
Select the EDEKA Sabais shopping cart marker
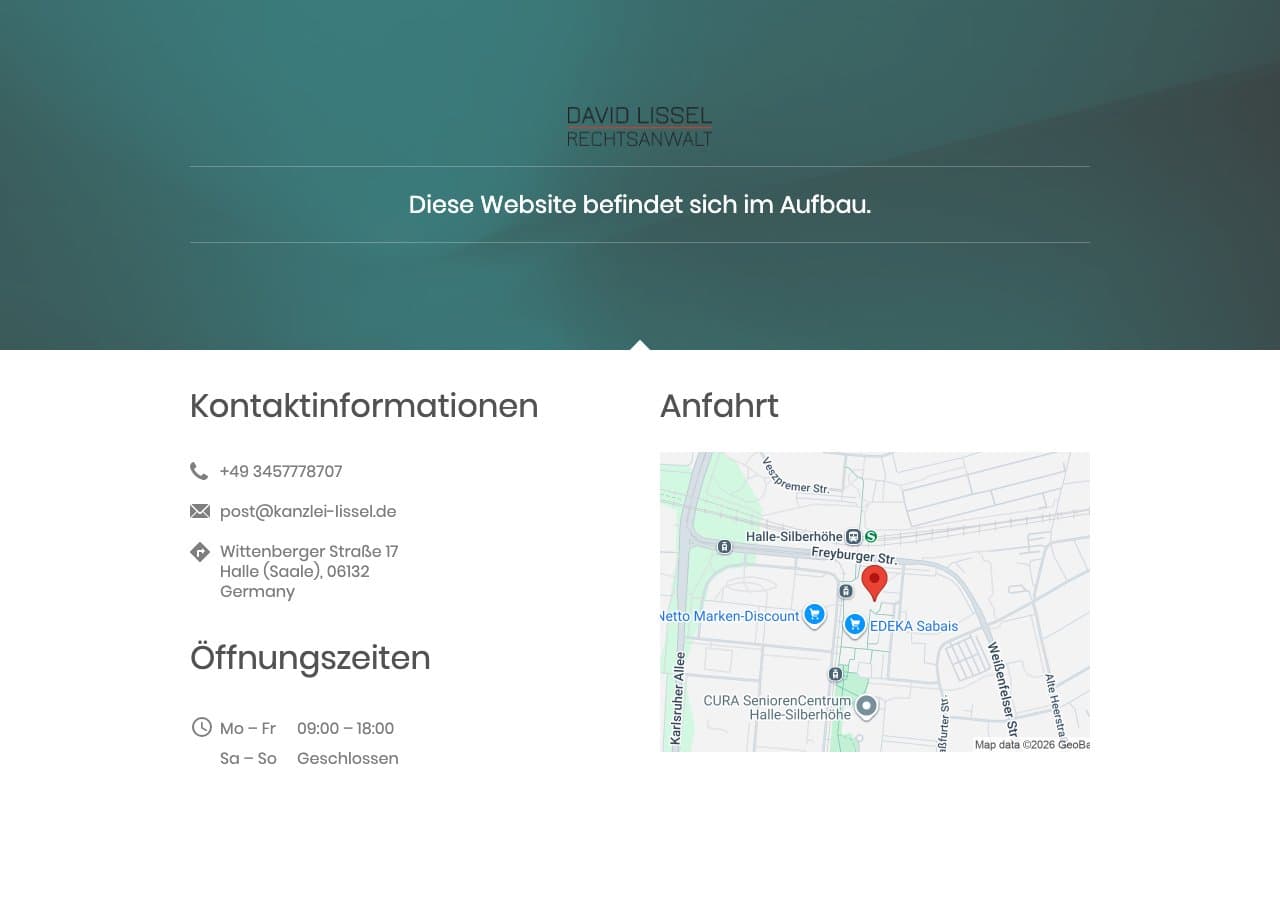click(854, 624)
